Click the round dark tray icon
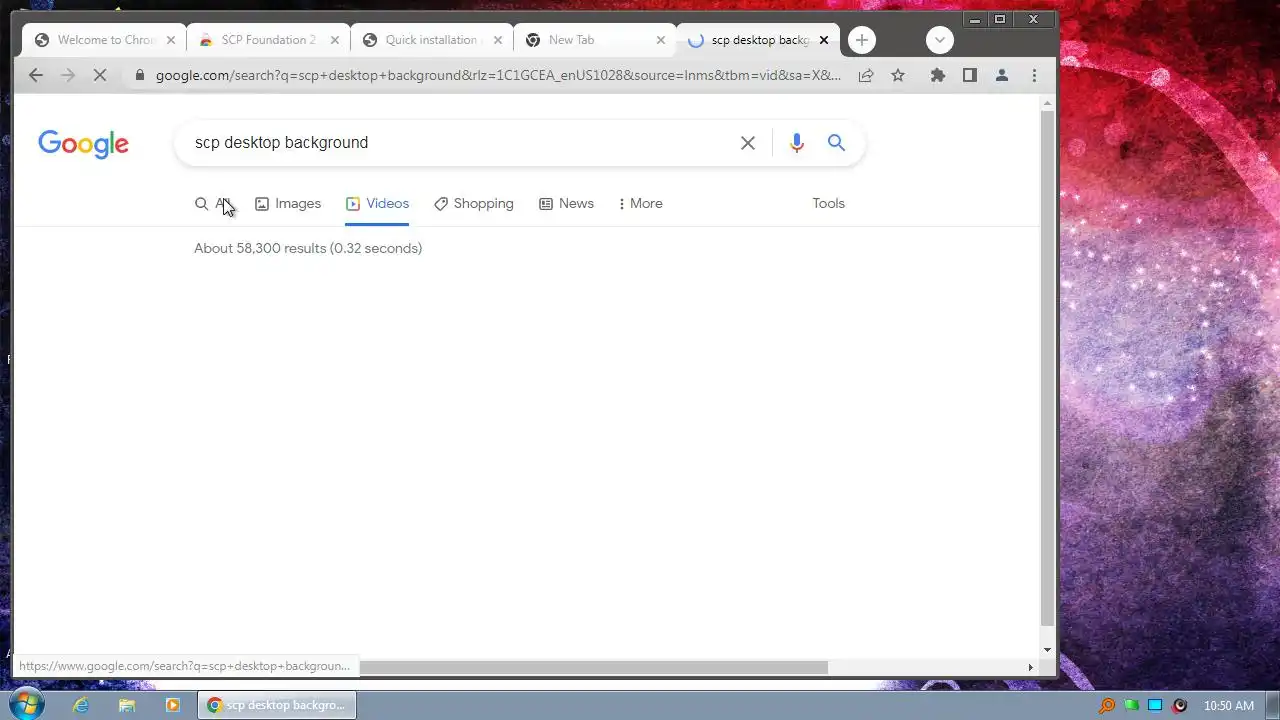Image resolution: width=1280 pixels, height=720 pixels. [x=1179, y=706]
